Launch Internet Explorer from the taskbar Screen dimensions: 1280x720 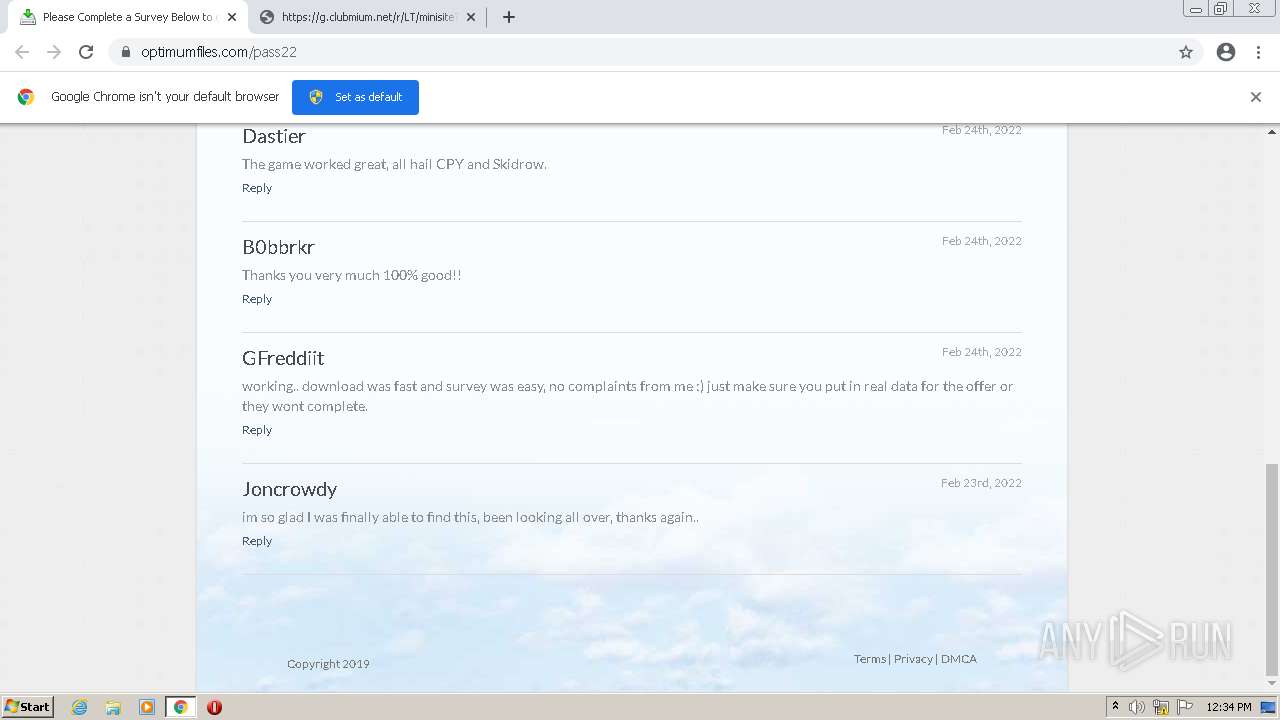(79, 707)
